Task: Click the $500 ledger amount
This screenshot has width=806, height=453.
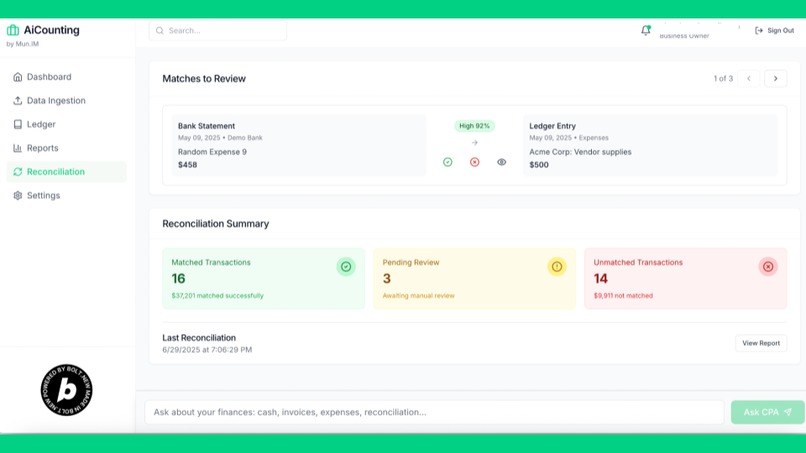Action: tap(539, 165)
